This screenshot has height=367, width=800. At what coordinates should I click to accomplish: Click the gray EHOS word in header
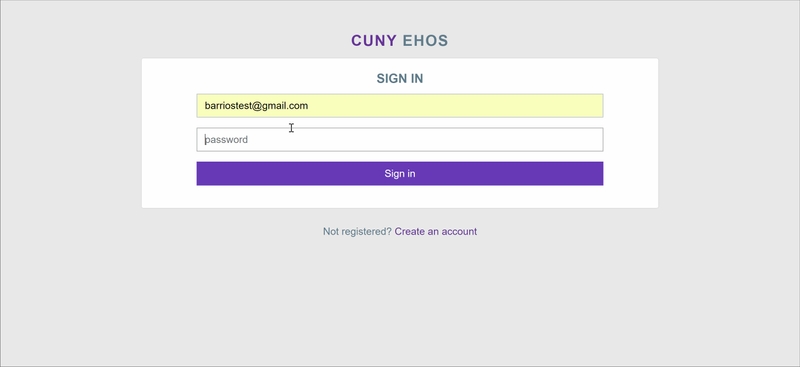click(426, 41)
